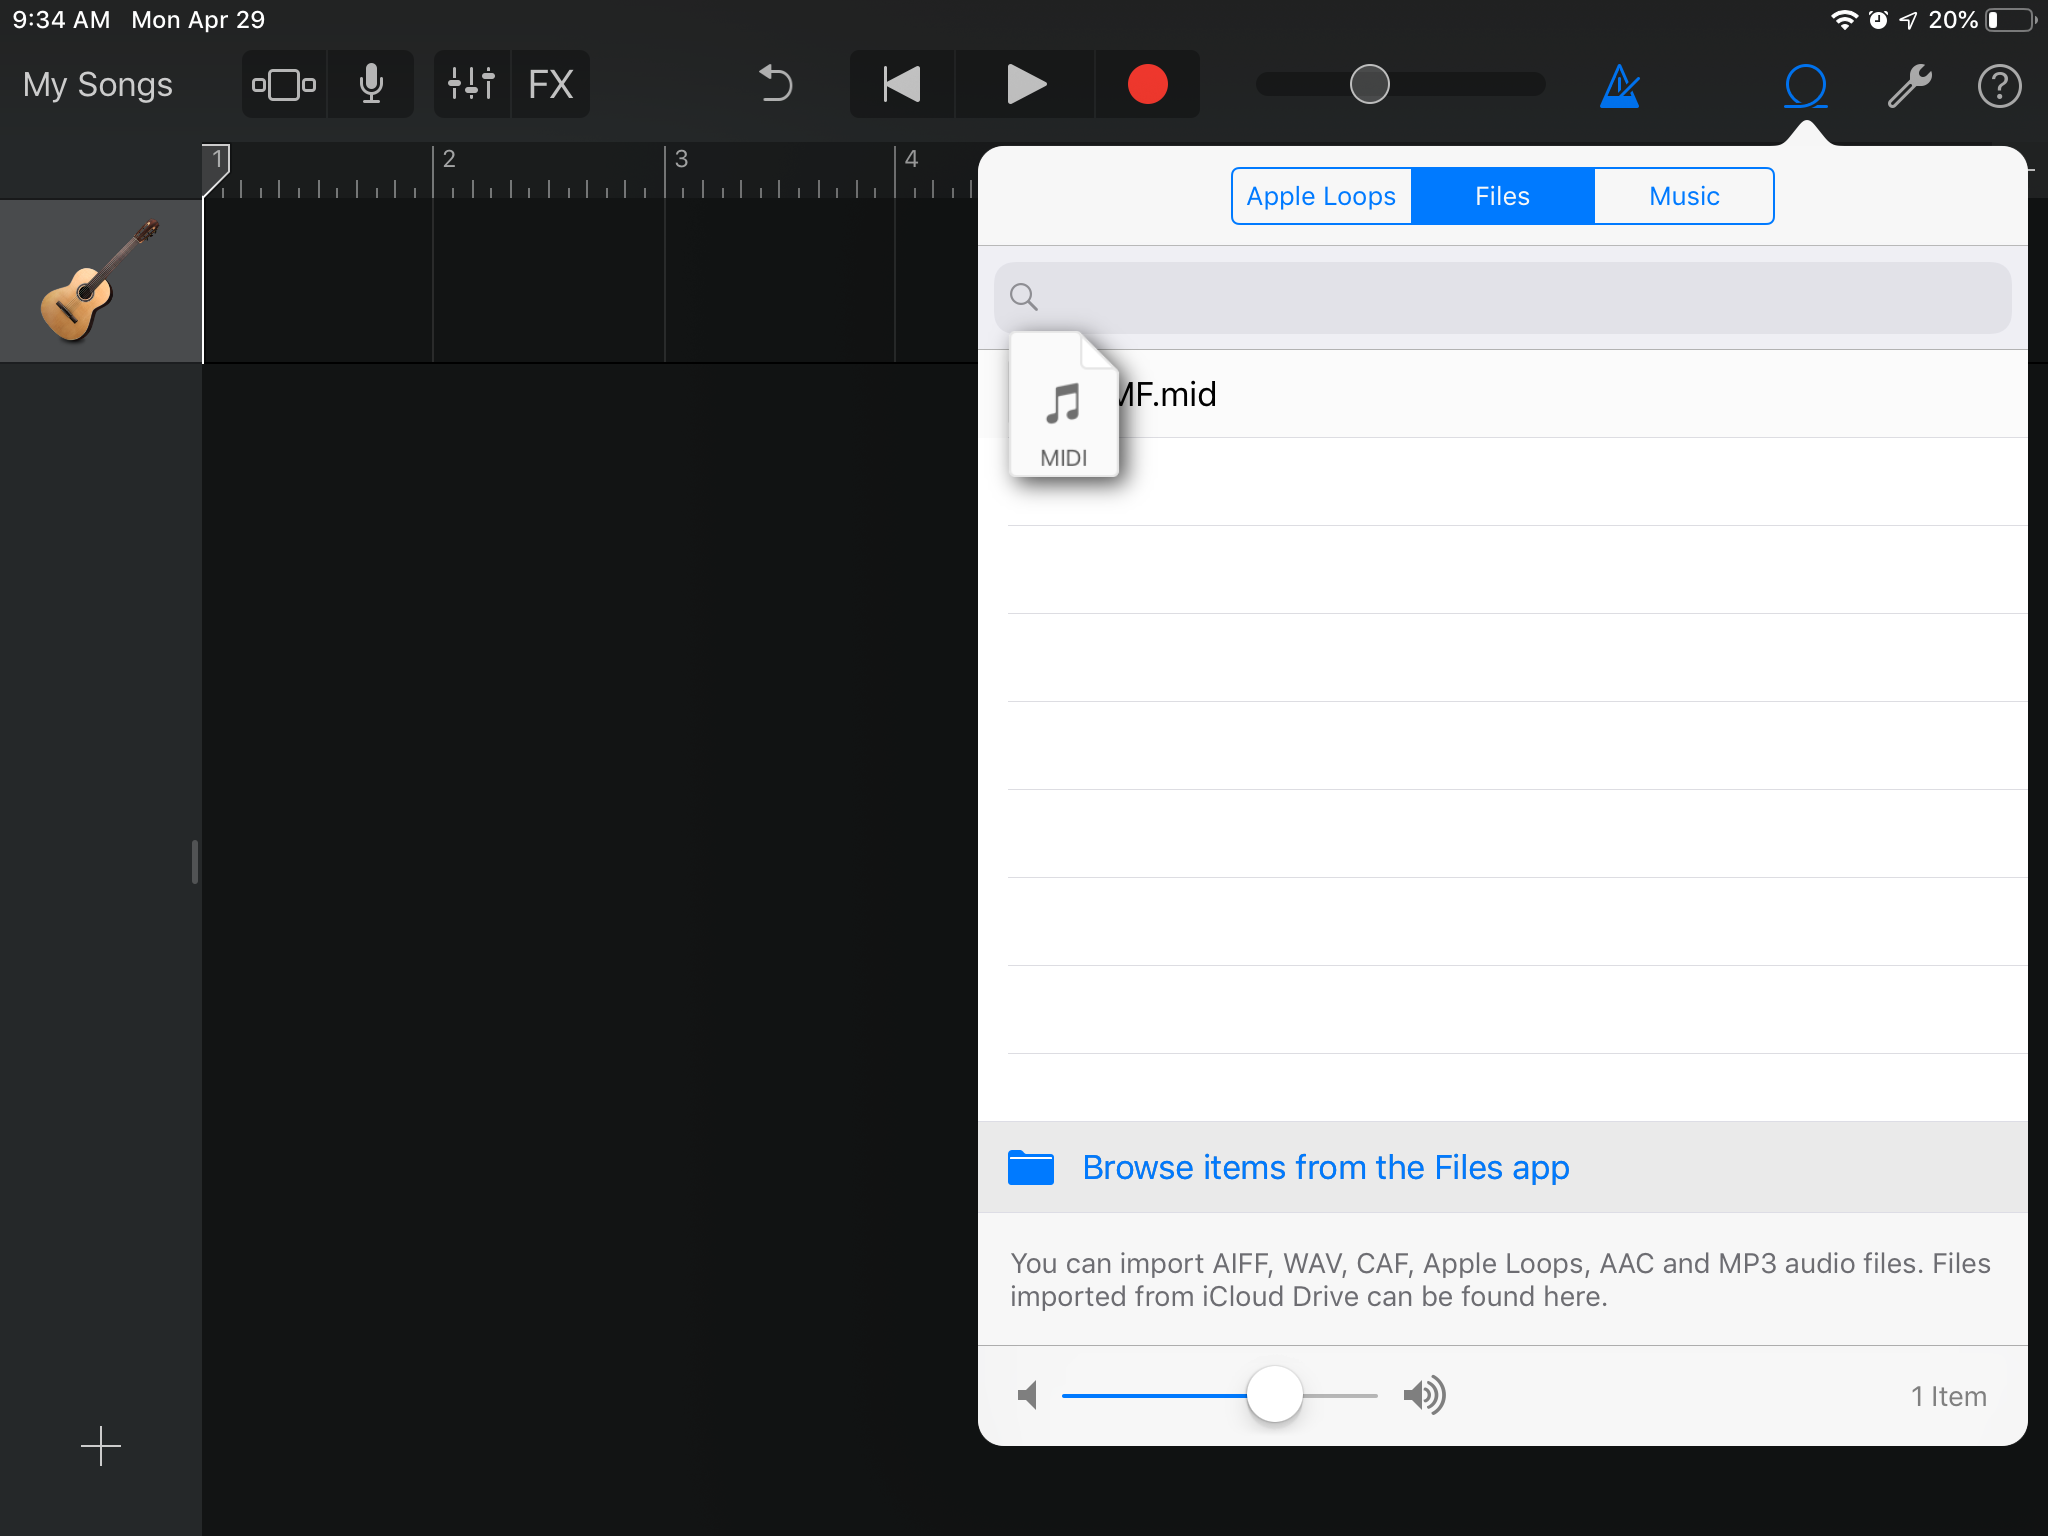Screen dimensions: 2048x1536
Task: Click the '1 Item' count text
Action: (1948, 1396)
